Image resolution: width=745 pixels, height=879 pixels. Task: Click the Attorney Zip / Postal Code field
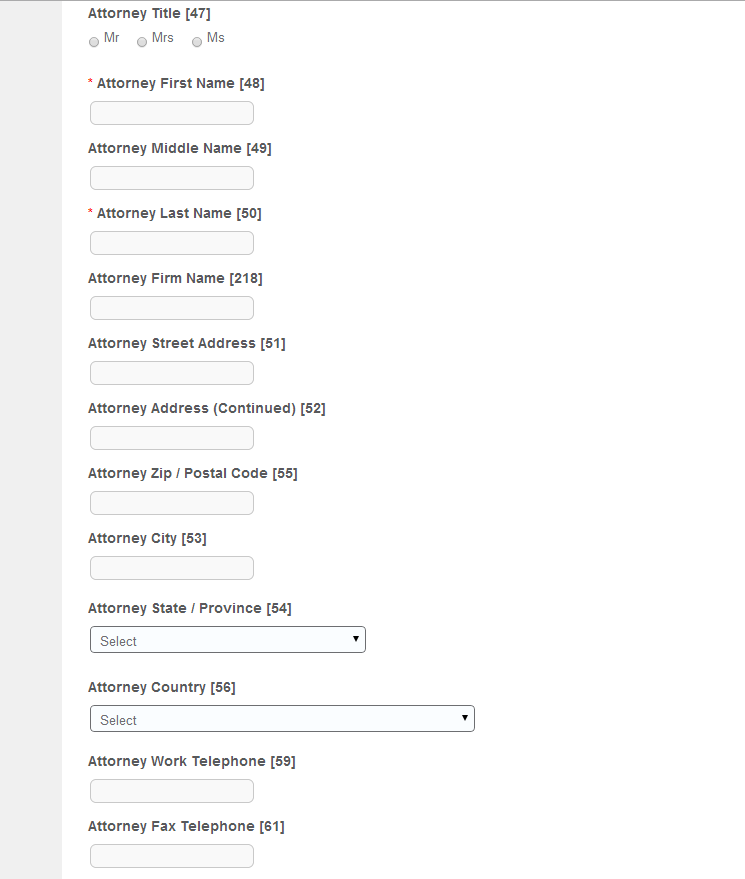point(172,503)
